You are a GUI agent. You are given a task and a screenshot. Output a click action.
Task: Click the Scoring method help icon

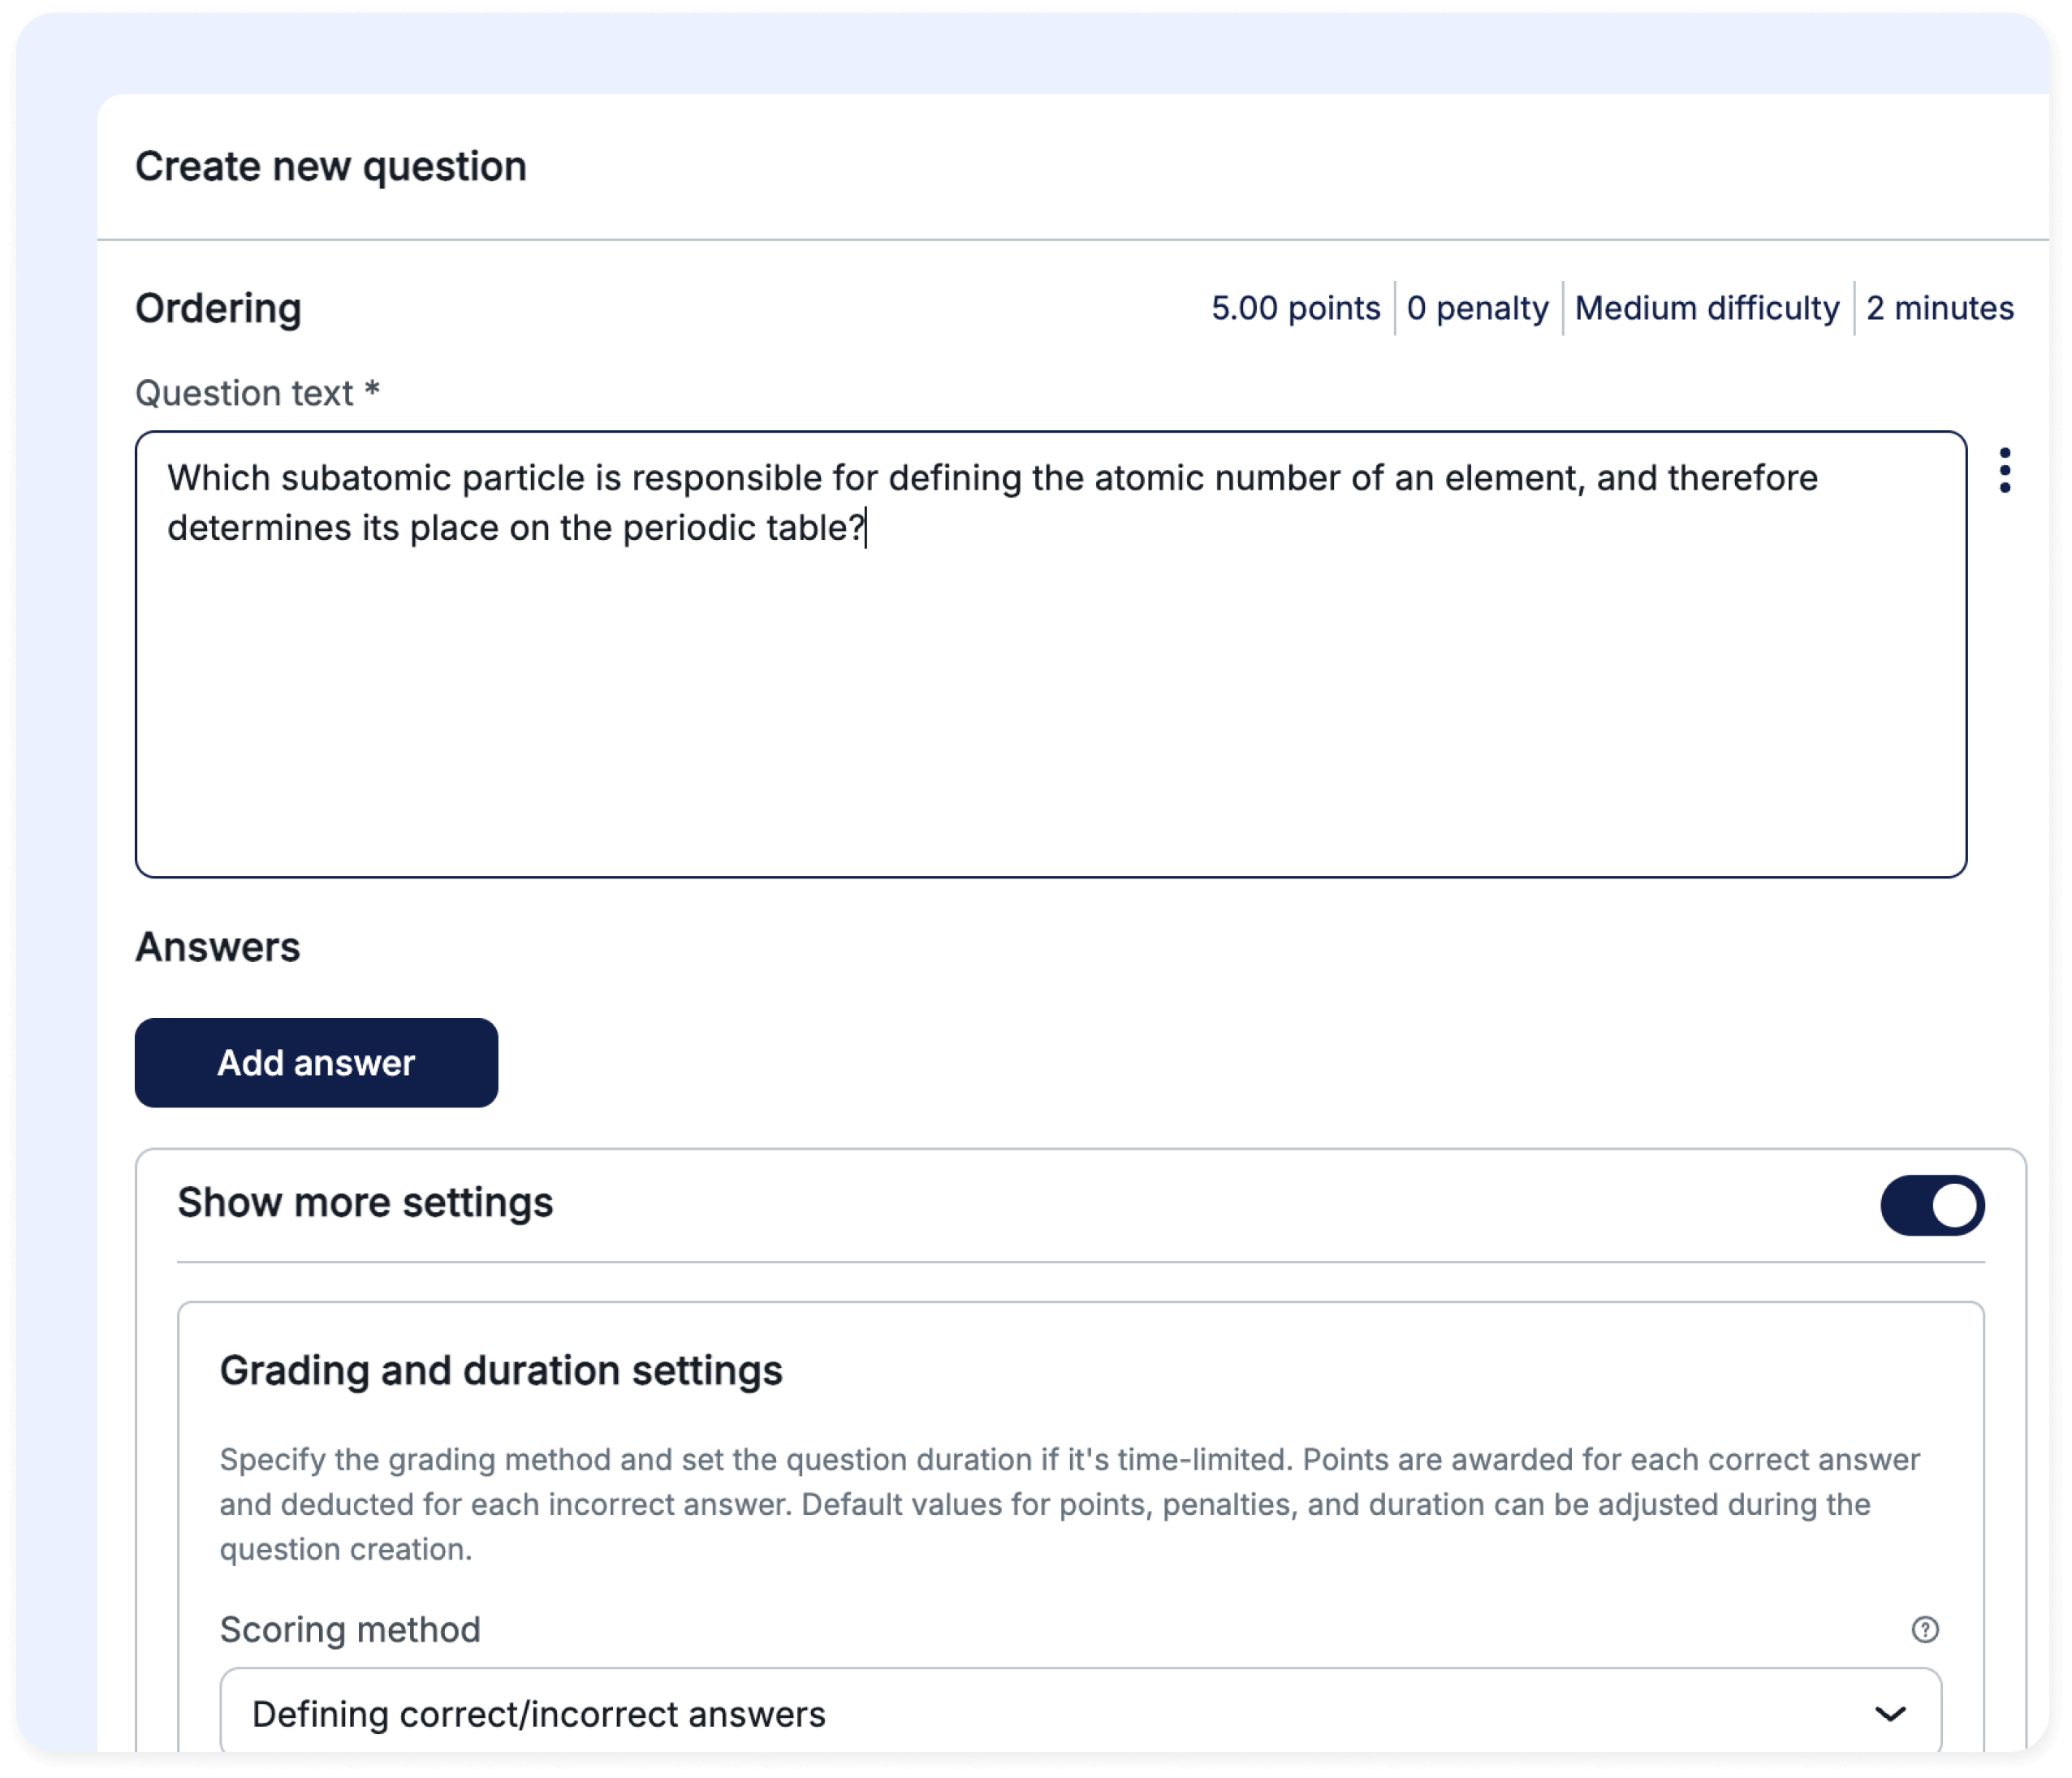click(1924, 1629)
